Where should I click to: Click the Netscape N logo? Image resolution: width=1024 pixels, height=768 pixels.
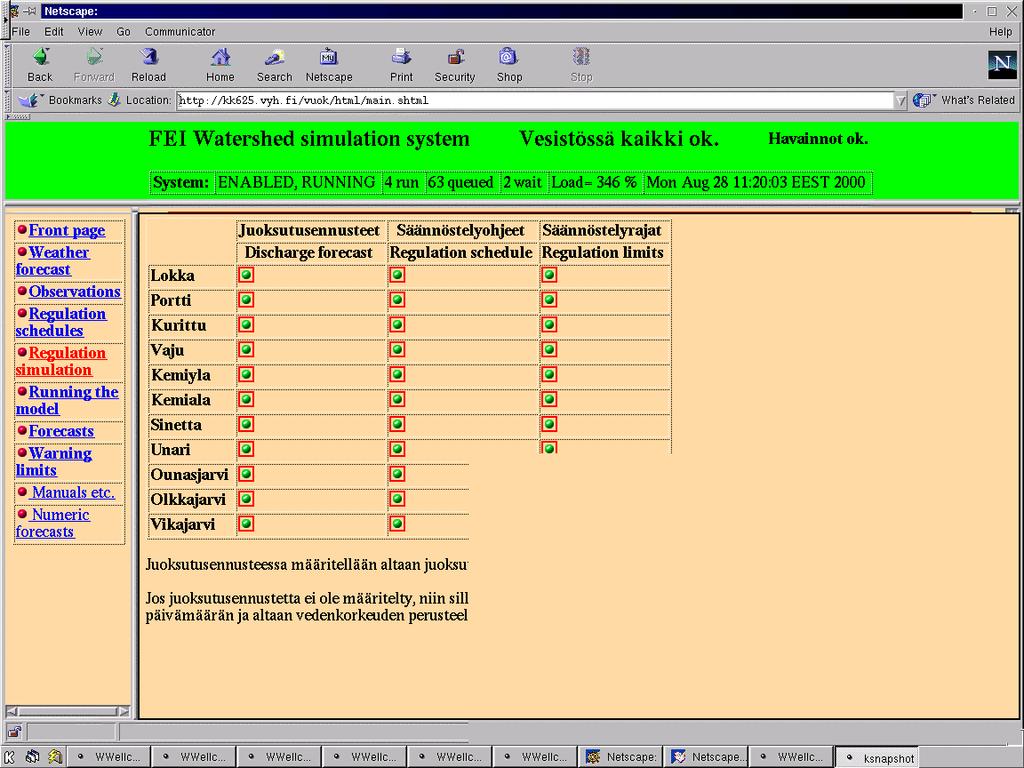coord(1002,65)
